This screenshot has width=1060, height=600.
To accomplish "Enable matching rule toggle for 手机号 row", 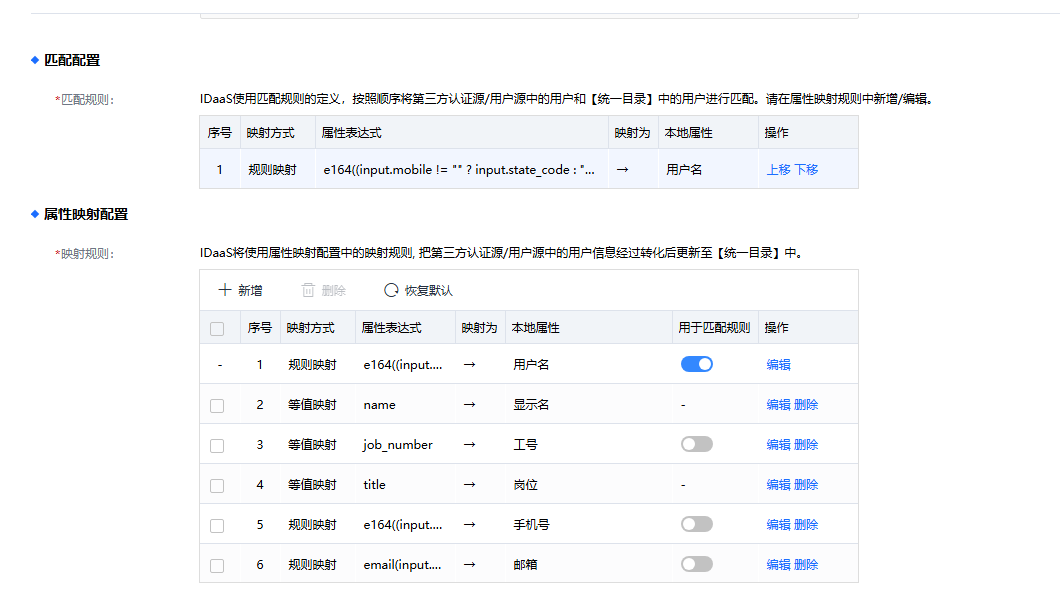I will [696, 525].
